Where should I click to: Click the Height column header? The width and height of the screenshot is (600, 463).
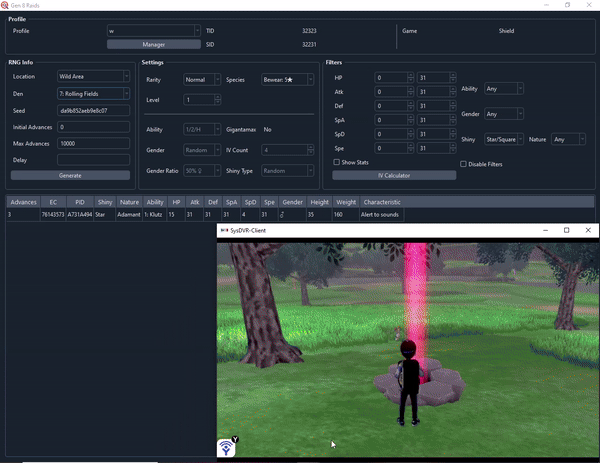[x=319, y=202]
